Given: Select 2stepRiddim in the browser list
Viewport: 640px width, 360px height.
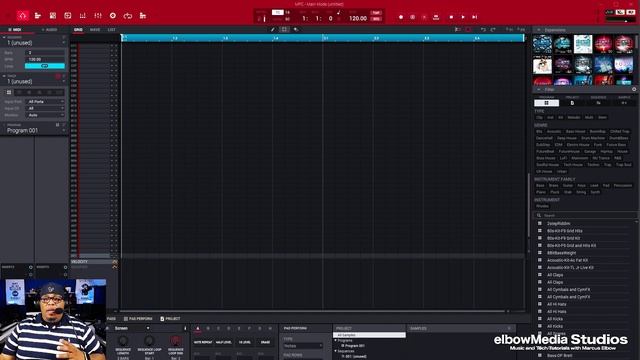Looking at the screenshot, I should point(559,223).
